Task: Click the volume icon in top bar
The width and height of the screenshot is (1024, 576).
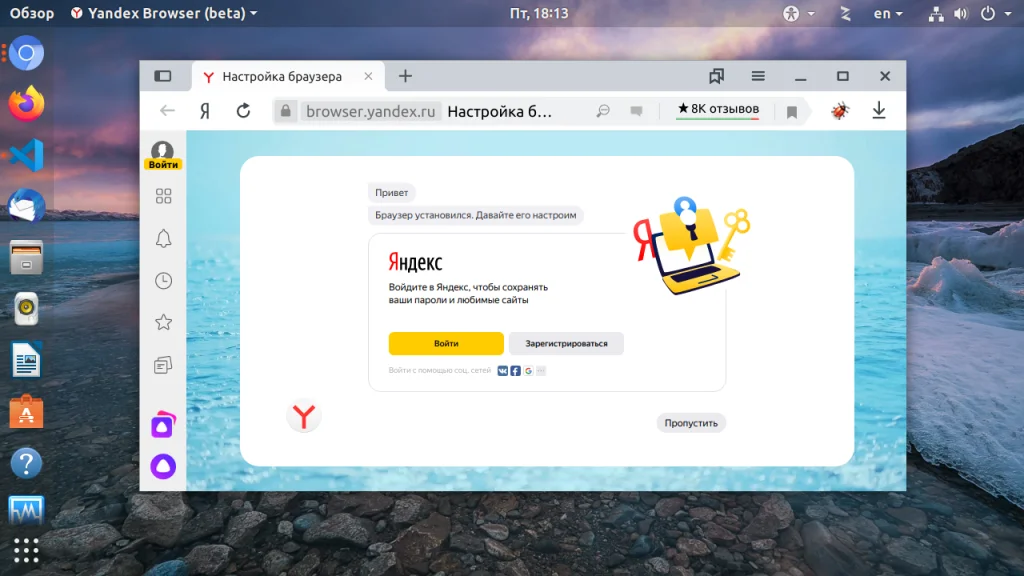Action: pyautogui.click(x=961, y=14)
